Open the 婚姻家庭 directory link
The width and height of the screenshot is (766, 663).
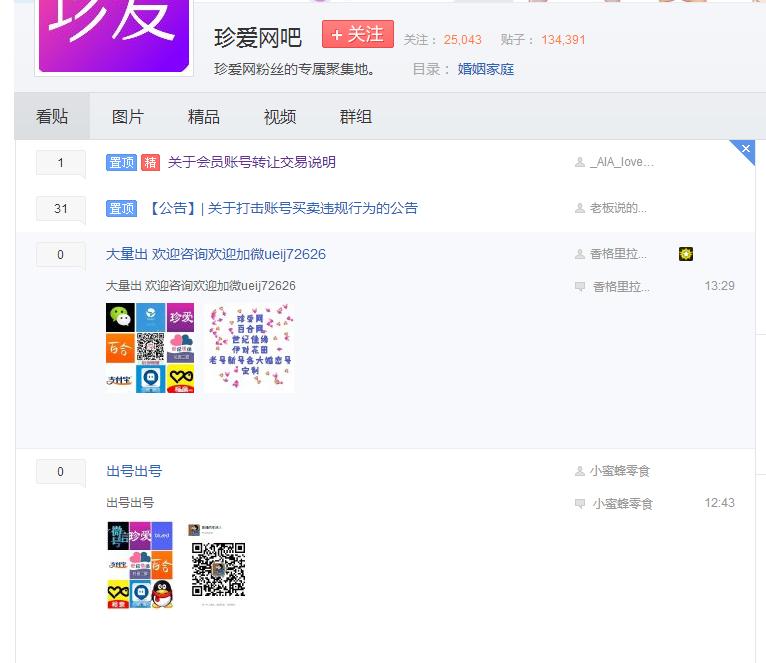(485, 69)
